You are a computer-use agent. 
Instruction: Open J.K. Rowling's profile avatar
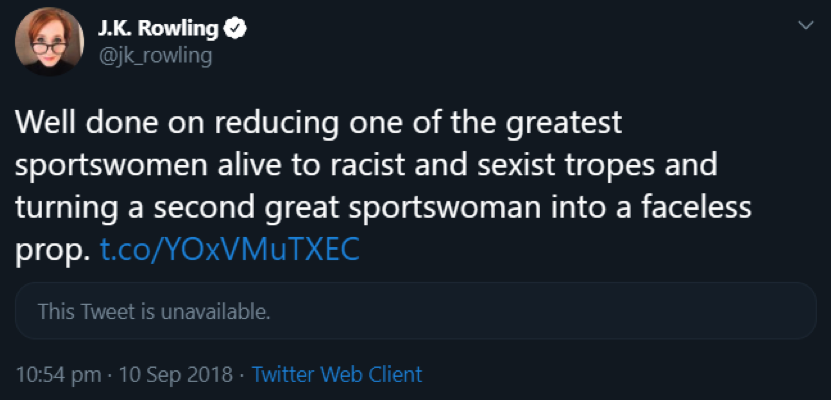click(48, 42)
